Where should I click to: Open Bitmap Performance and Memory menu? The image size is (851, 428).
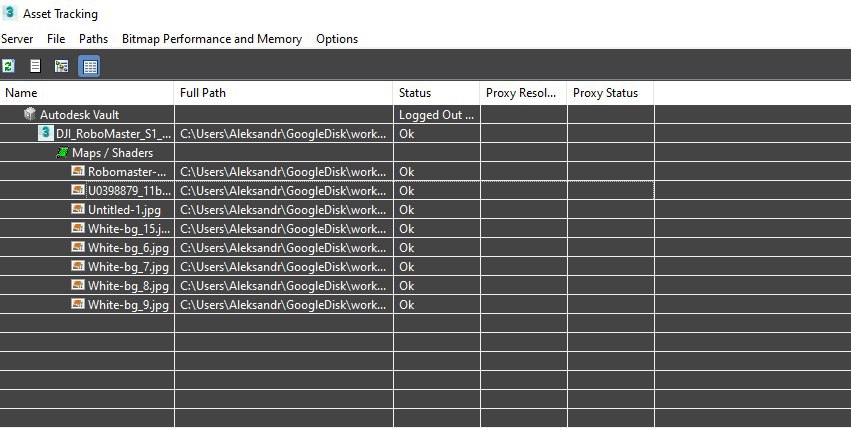[x=212, y=39]
